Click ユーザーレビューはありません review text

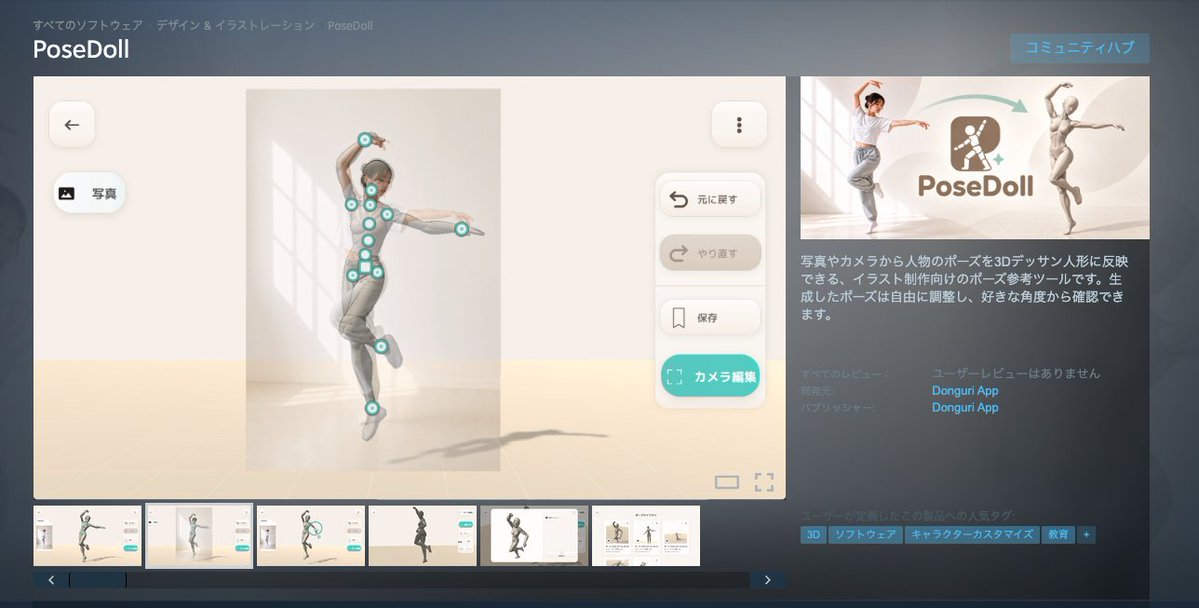1015,373
